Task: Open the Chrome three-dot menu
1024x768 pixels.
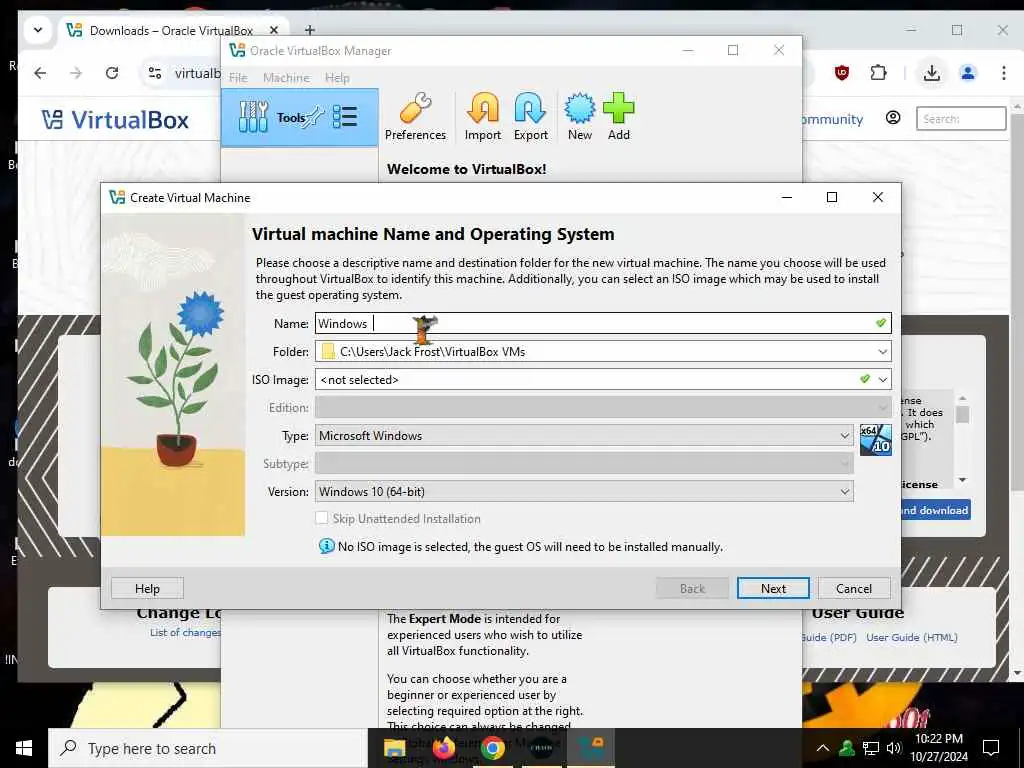Action: (1004, 72)
